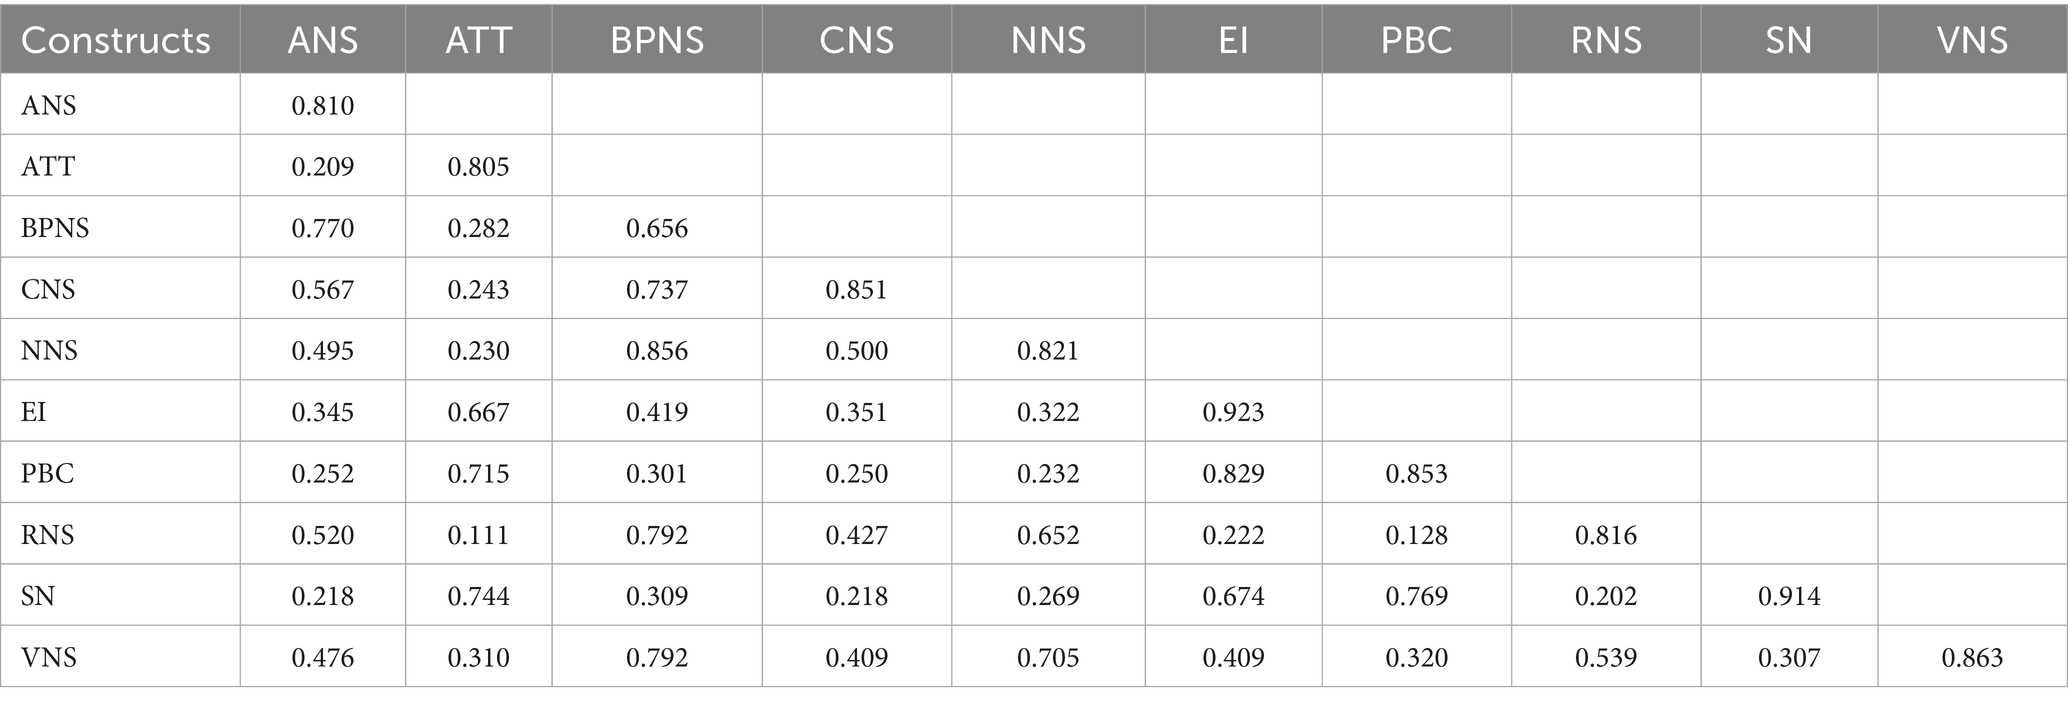Click the EI column header

(1233, 40)
